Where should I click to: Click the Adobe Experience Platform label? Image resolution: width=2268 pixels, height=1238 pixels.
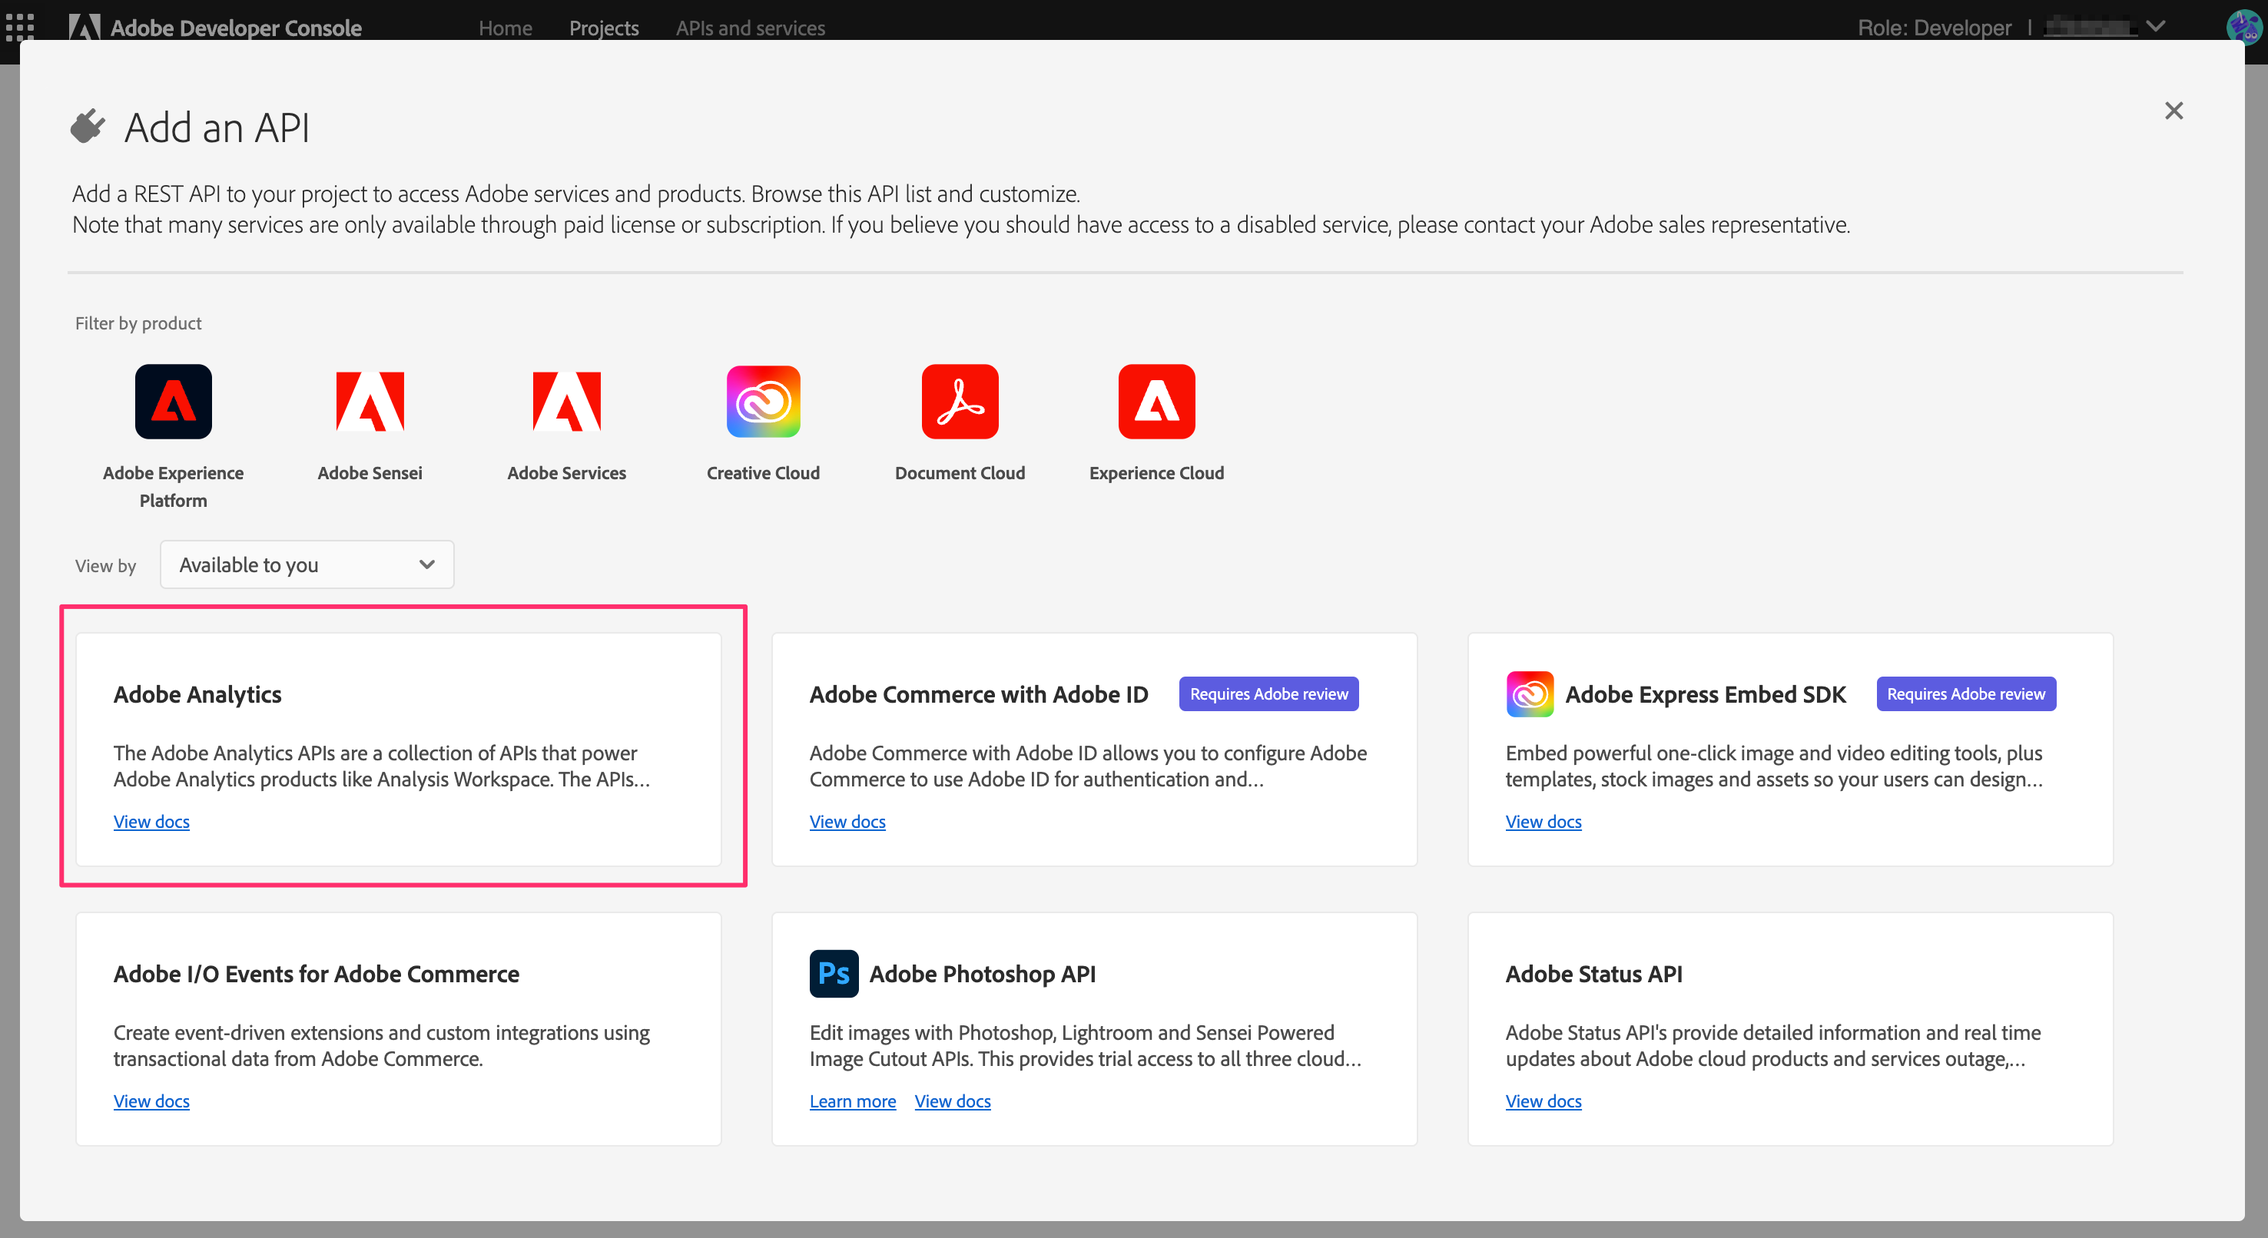173,487
